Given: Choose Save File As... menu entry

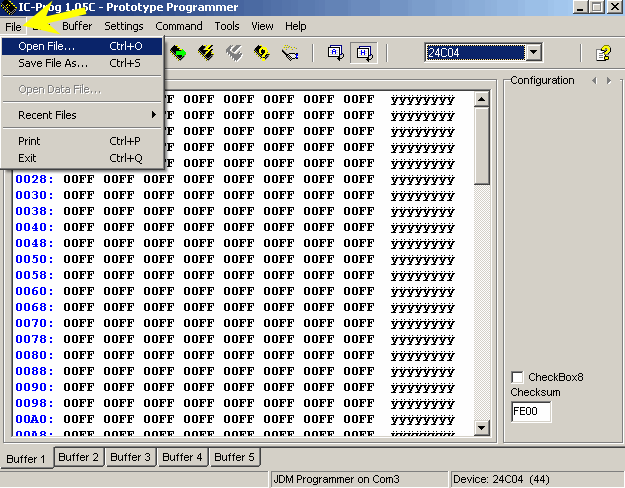Looking at the screenshot, I should point(82,63).
